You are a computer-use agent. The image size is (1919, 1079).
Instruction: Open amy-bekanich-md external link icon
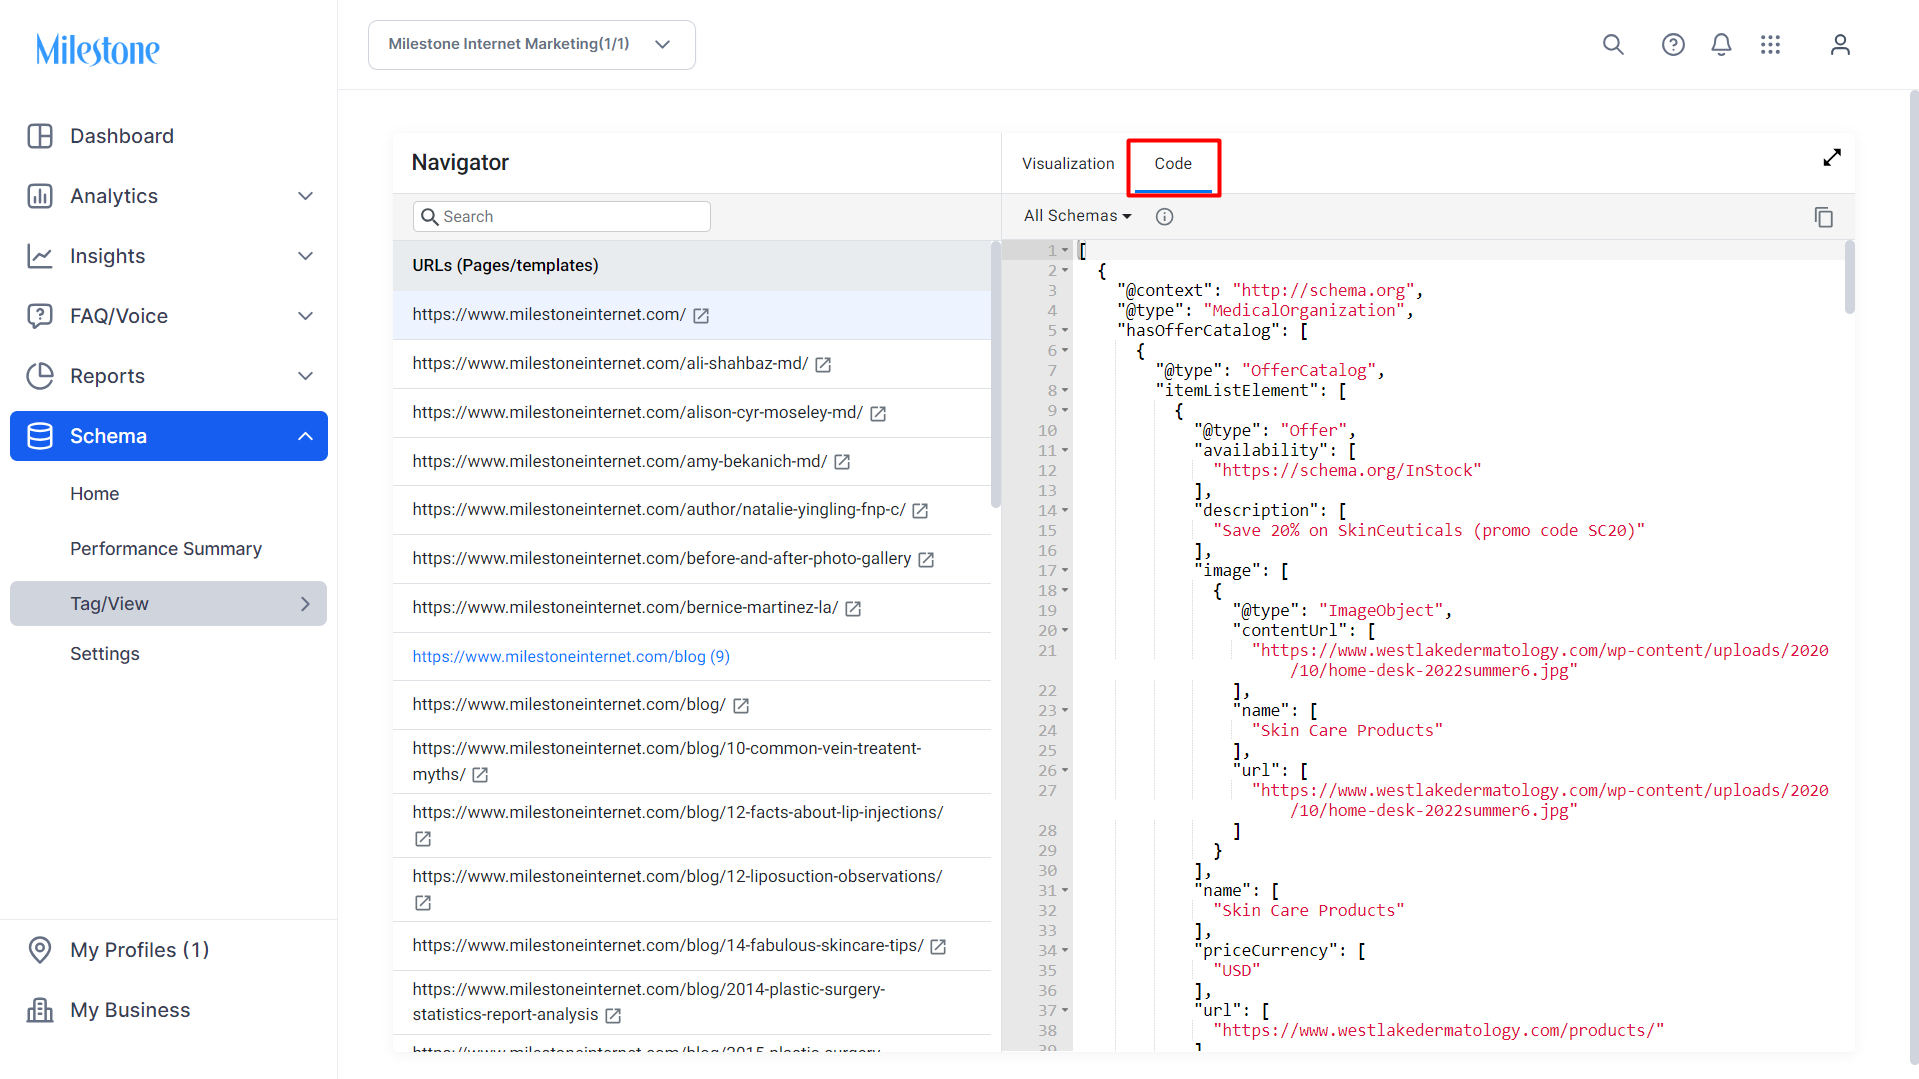click(842, 462)
